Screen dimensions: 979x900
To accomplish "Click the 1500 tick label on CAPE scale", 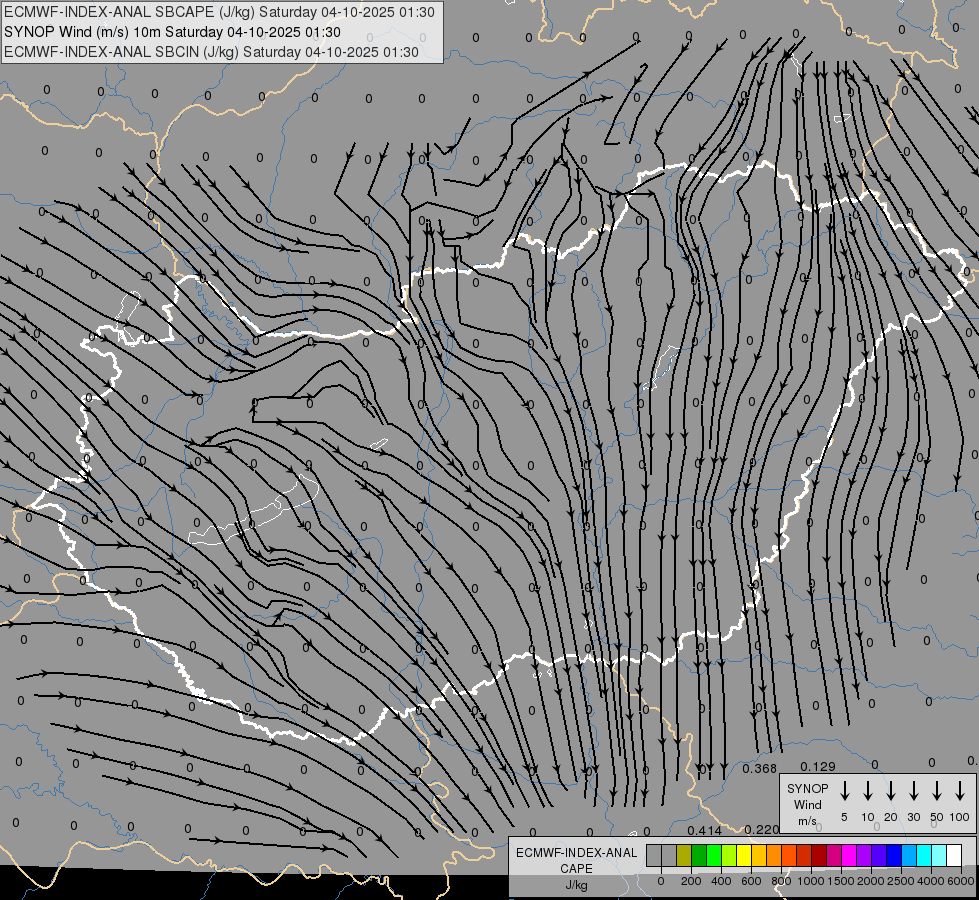I will click(x=840, y=881).
